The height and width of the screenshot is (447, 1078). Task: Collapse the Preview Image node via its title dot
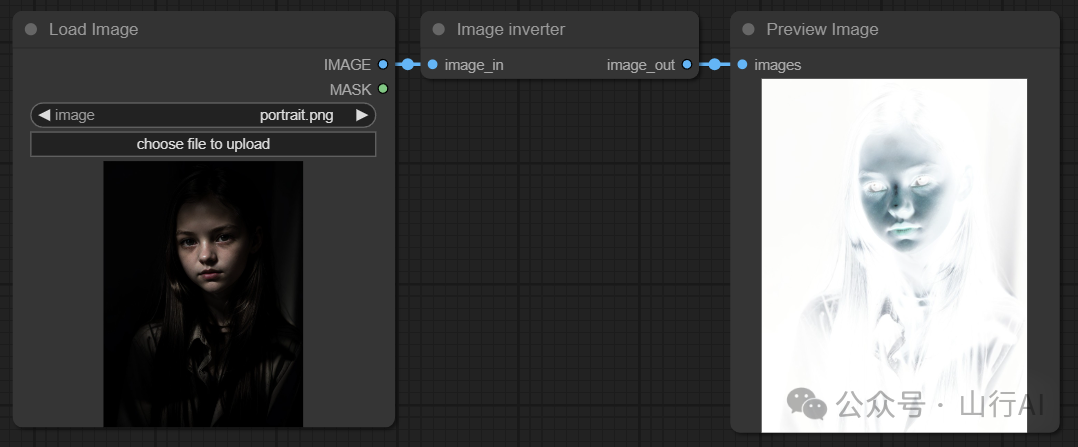[748, 29]
